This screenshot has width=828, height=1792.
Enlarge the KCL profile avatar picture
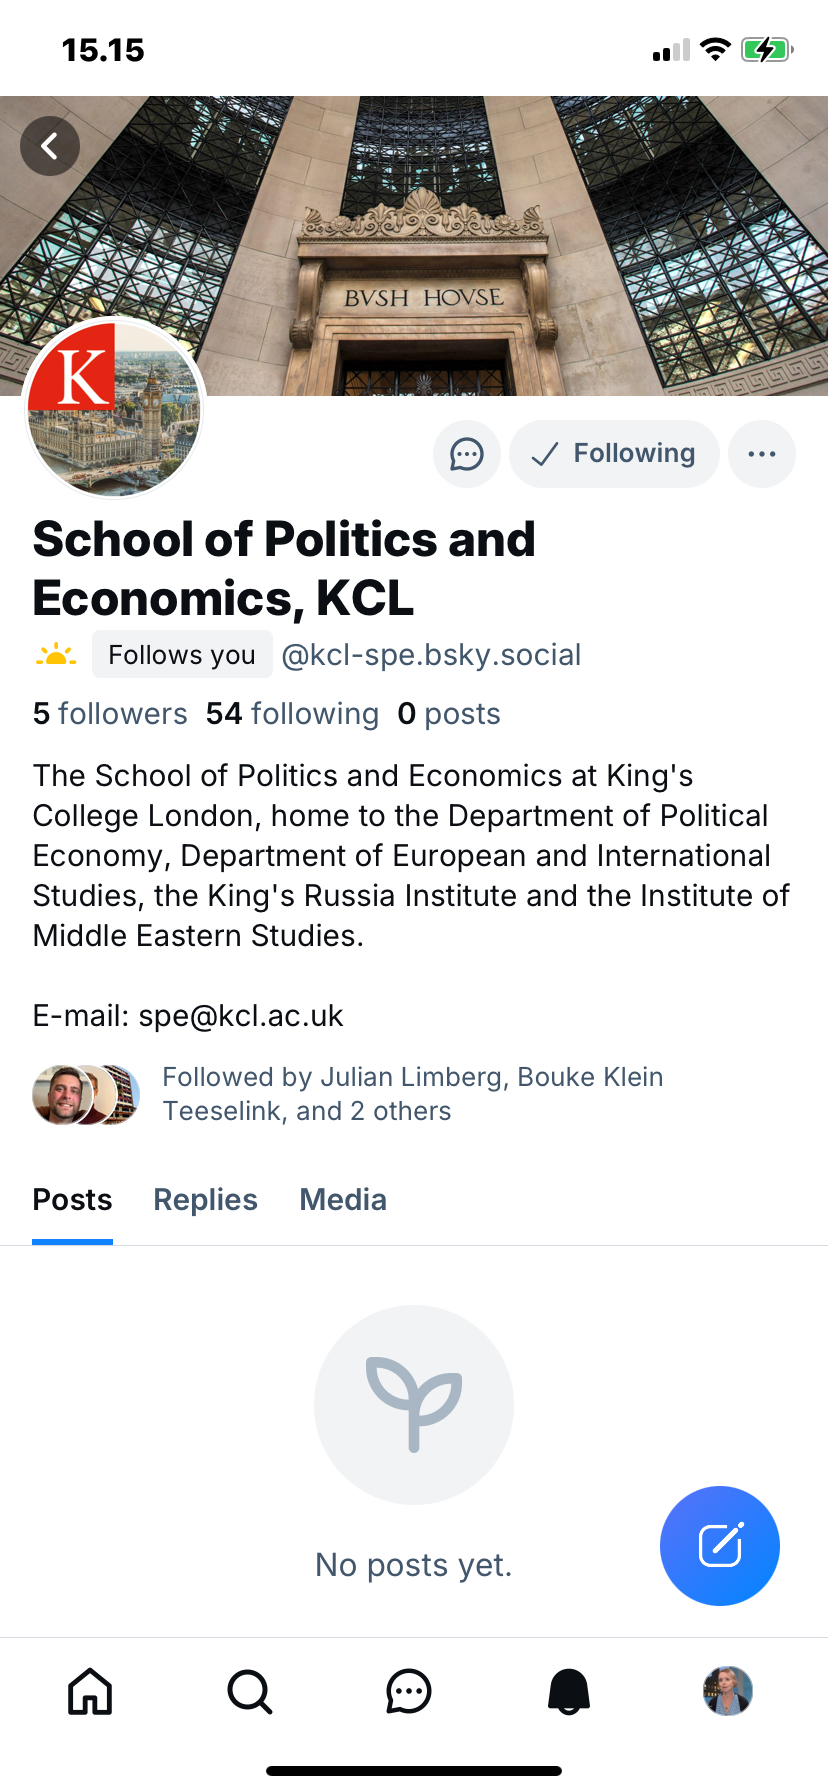[x=114, y=408]
